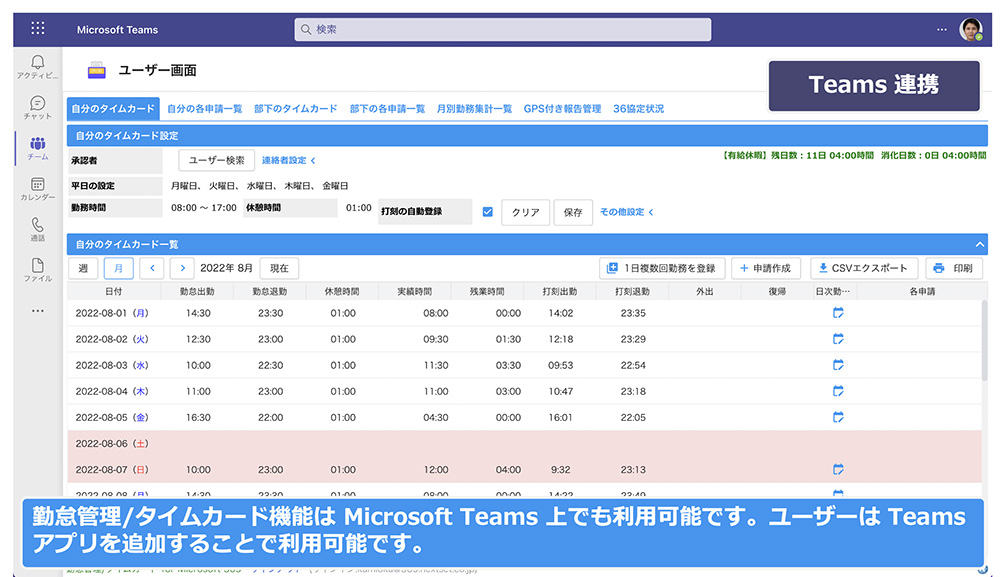The width and height of the screenshot is (1000, 577).
Task: Click the クリア button
Action: (x=526, y=212)
